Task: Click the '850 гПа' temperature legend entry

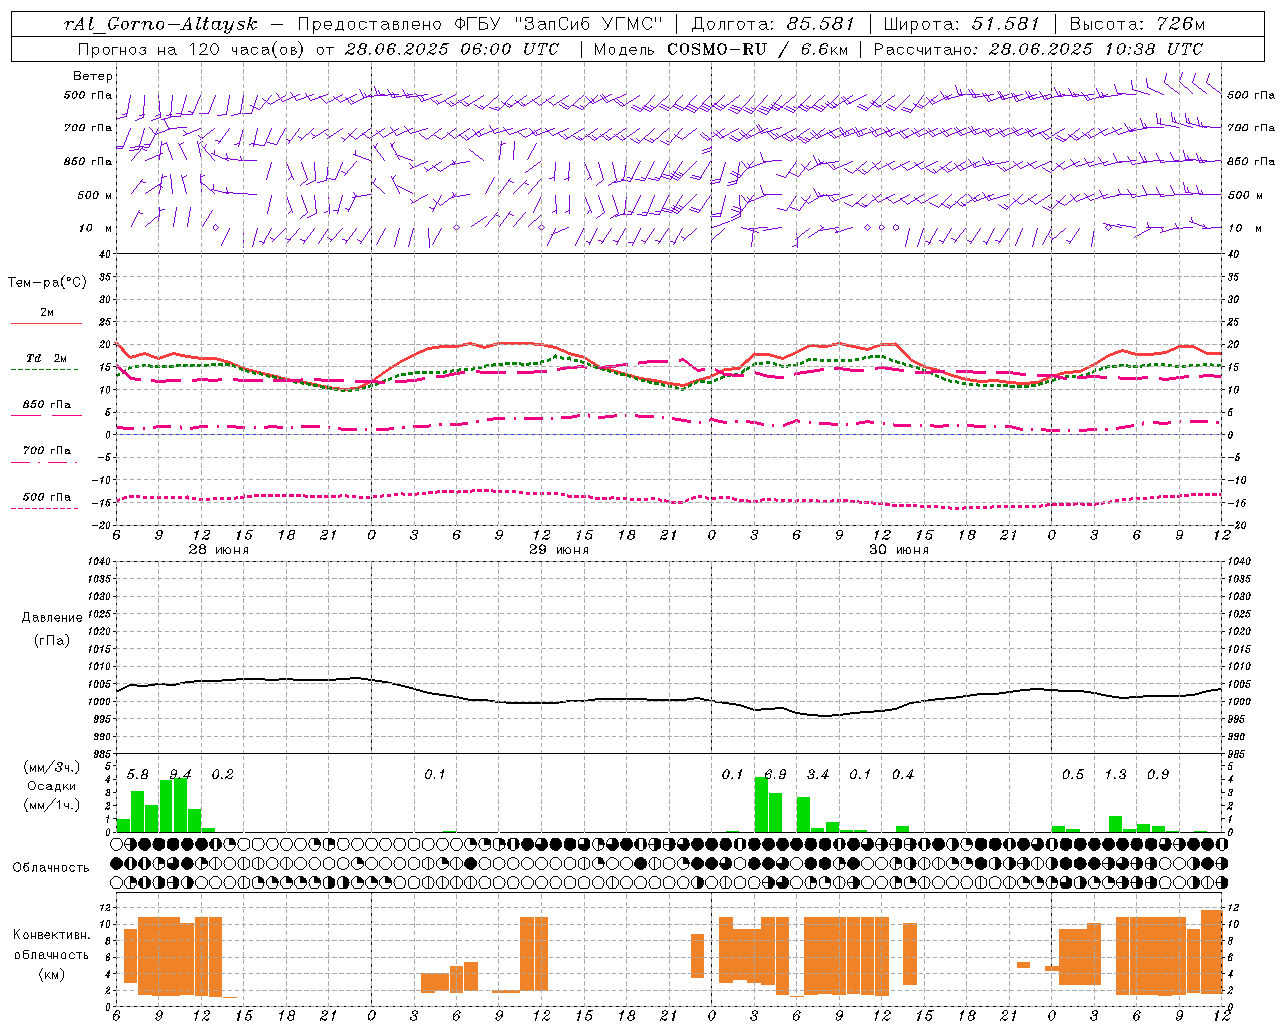Action: click(47, 405)
